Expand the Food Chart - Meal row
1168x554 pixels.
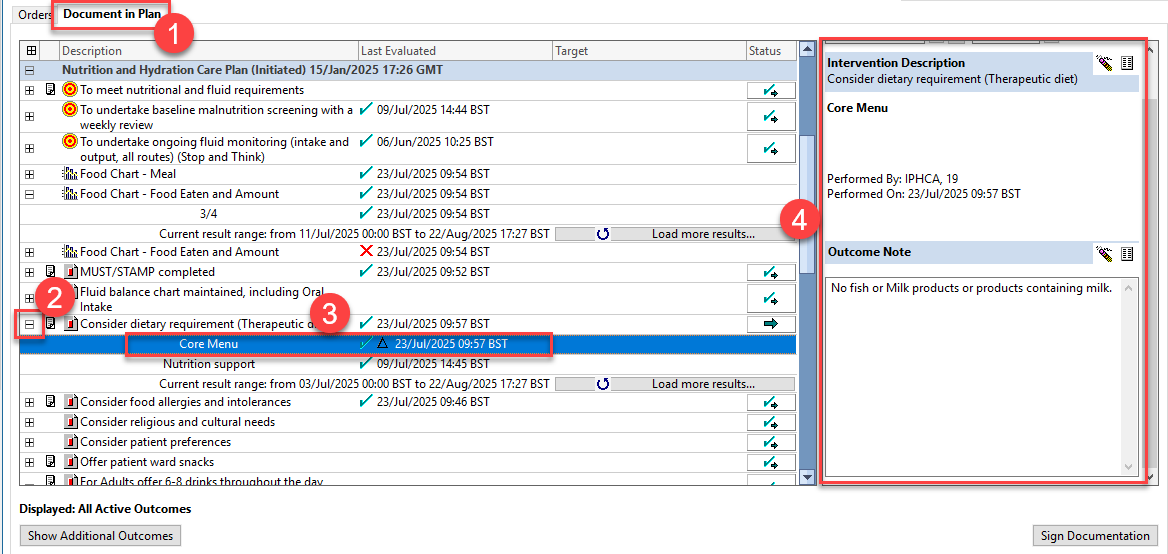(x=30, y=175)
